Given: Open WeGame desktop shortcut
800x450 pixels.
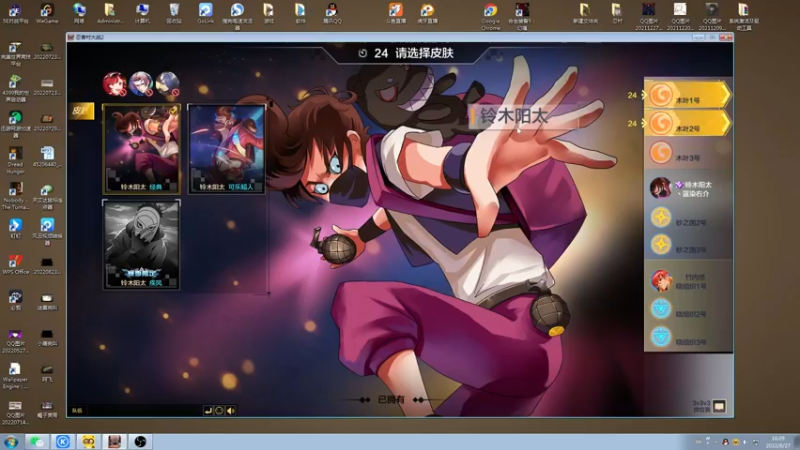Looking at the screenshot, I should click(x=47, y=13).
